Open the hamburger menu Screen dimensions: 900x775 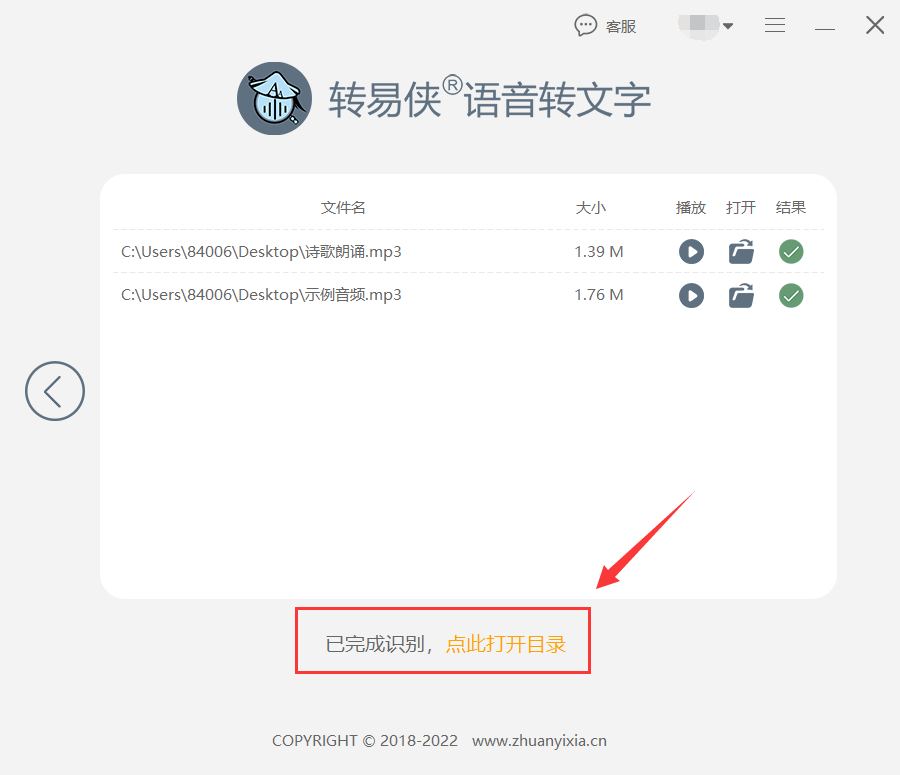tap(775, 25)
